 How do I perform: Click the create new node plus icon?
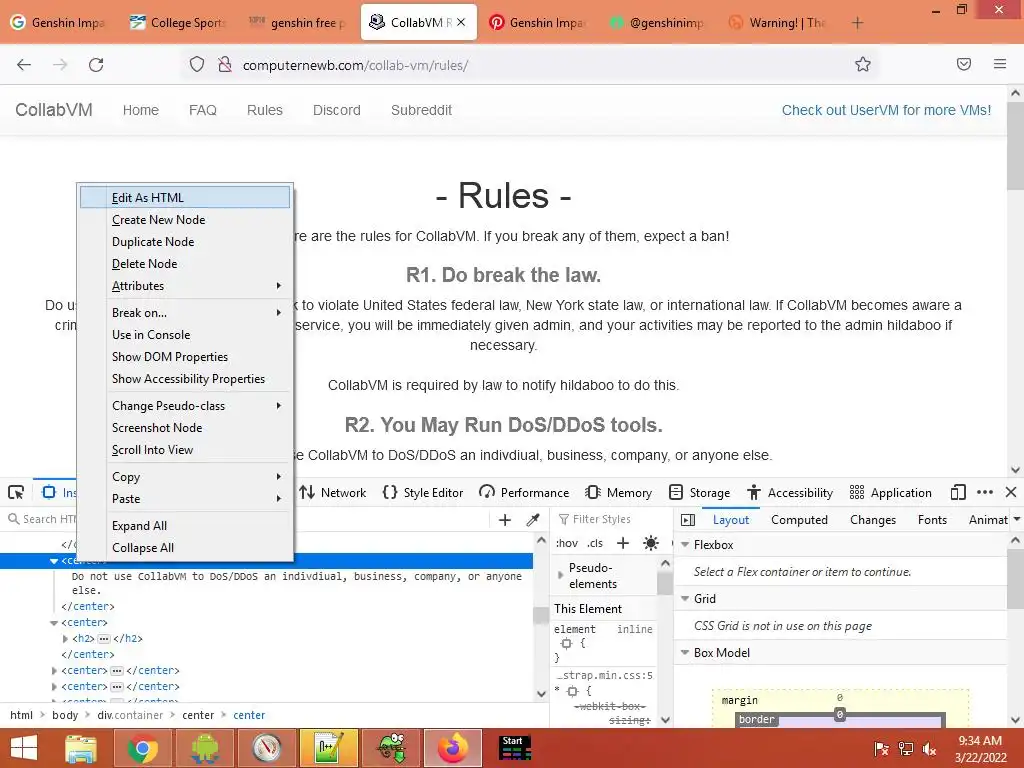click(505, 520)
